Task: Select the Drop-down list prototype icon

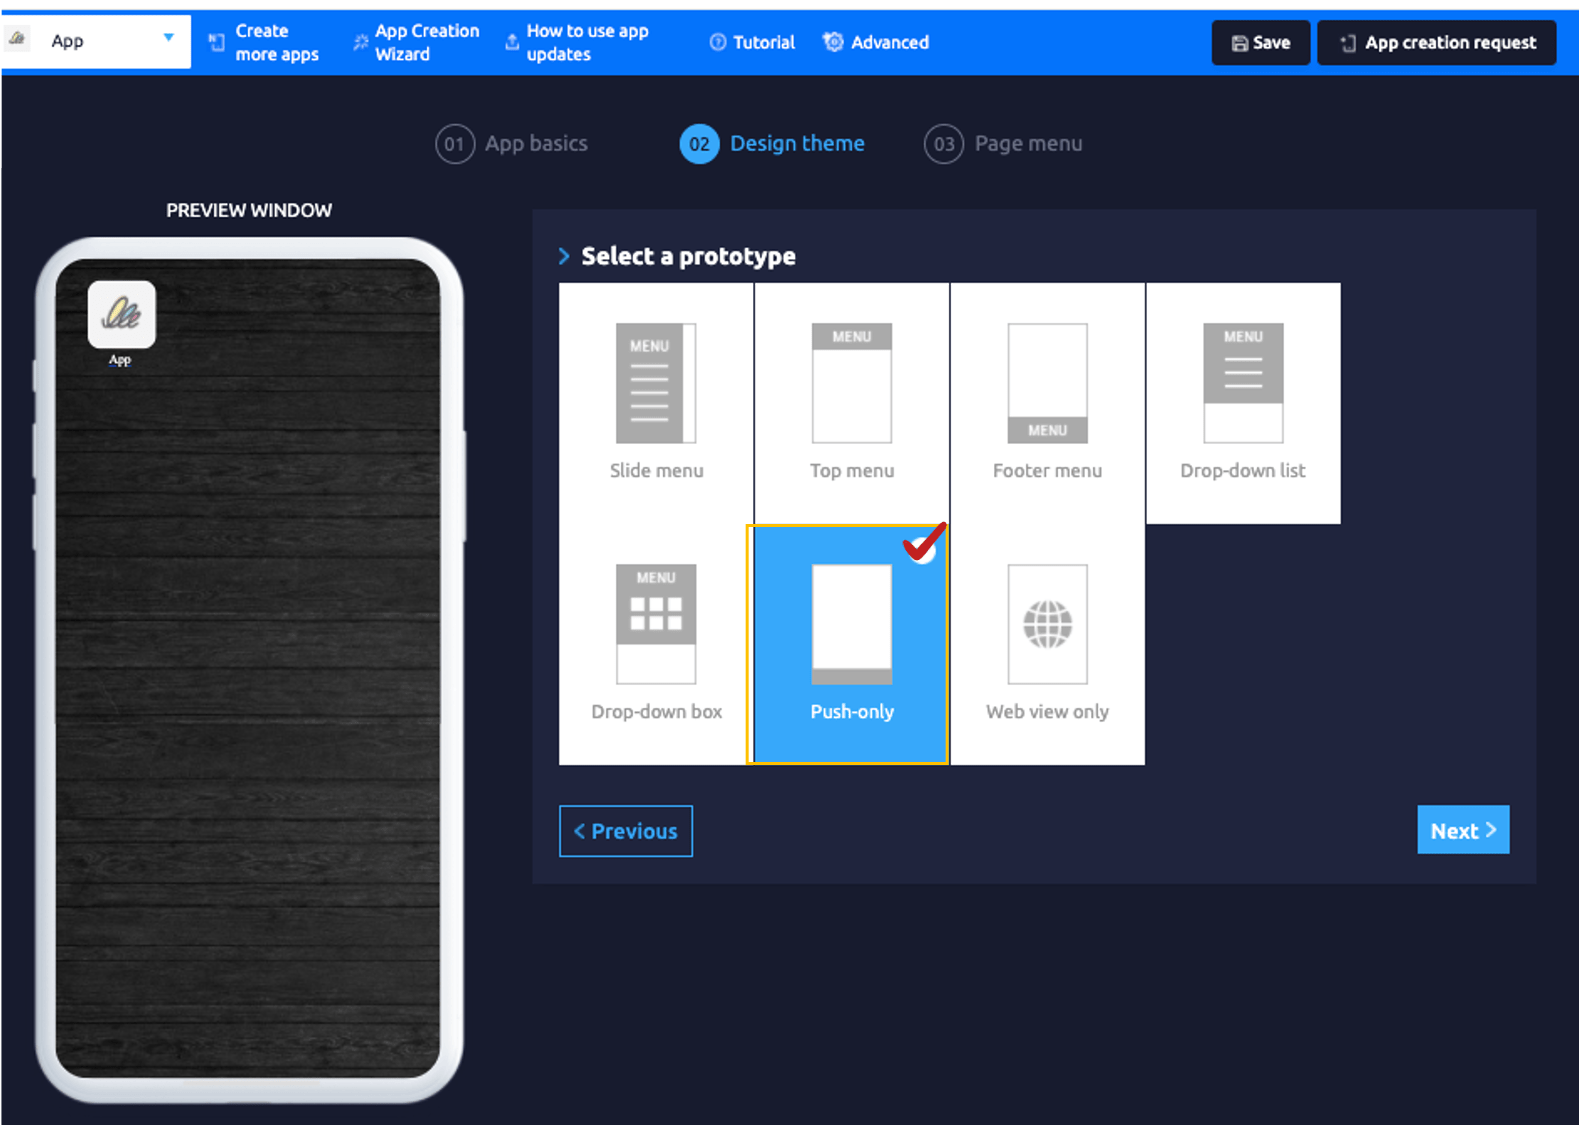Action: coord(1243,383)
